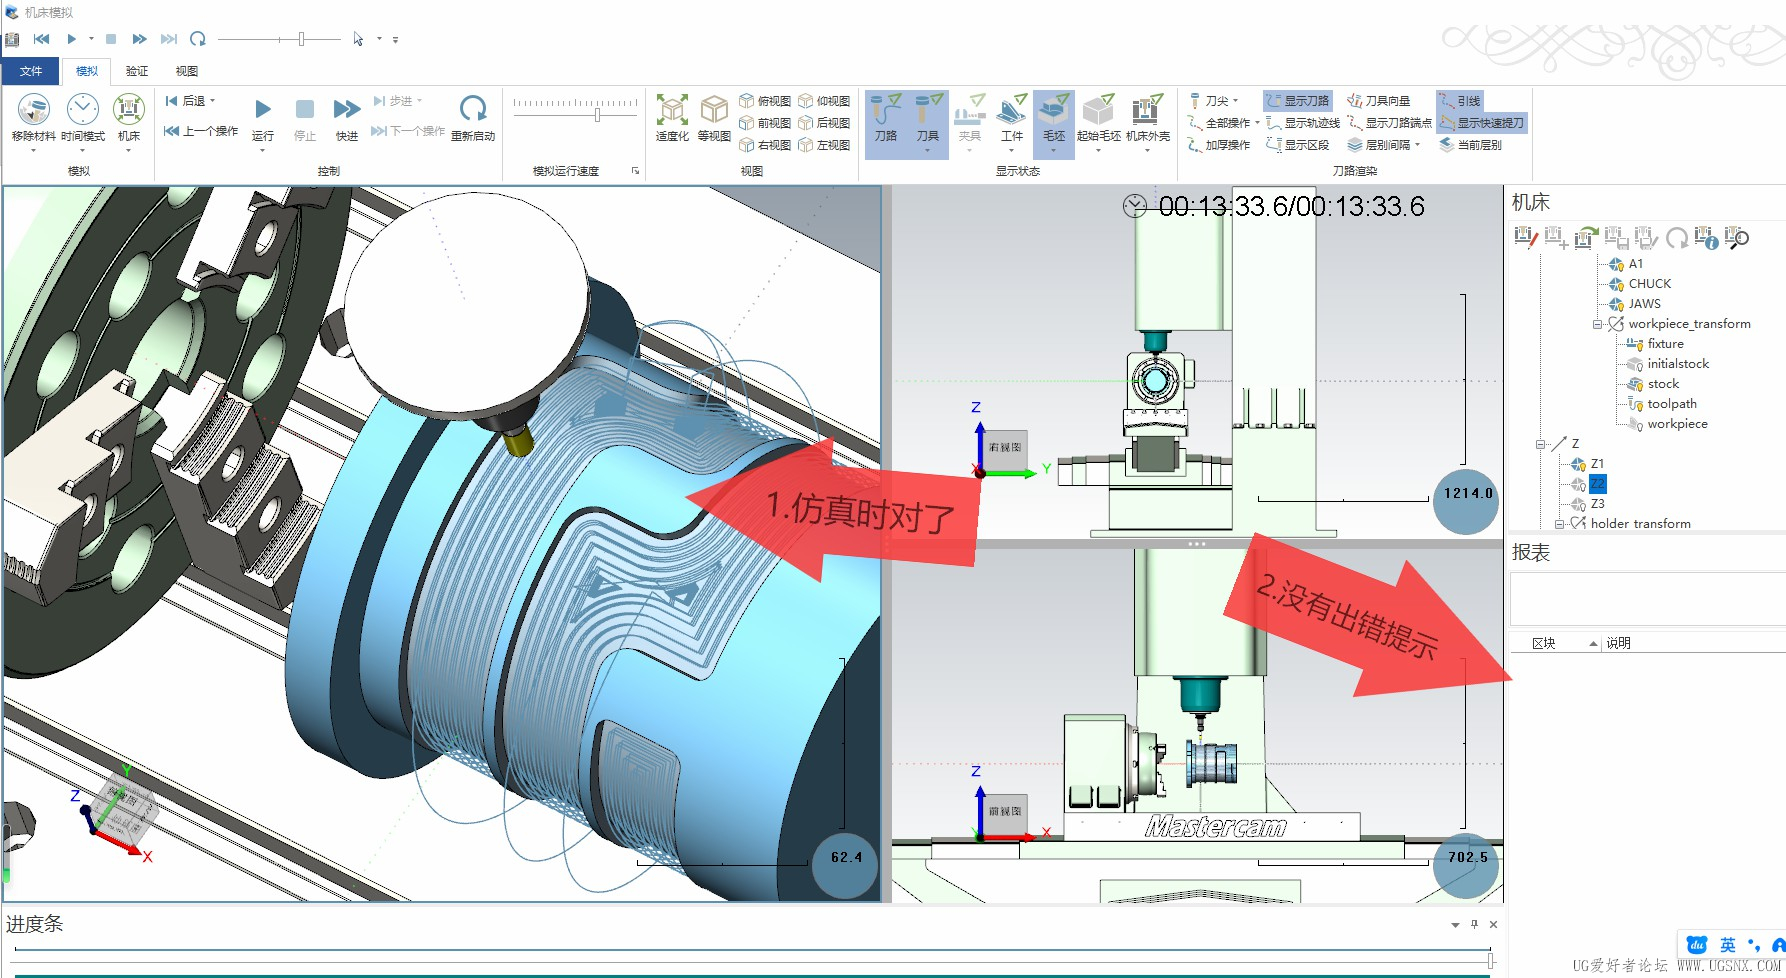Click quick access restart loop icon
The height and width of the screenshot is (978, 1786).
(x=198, y=39)
